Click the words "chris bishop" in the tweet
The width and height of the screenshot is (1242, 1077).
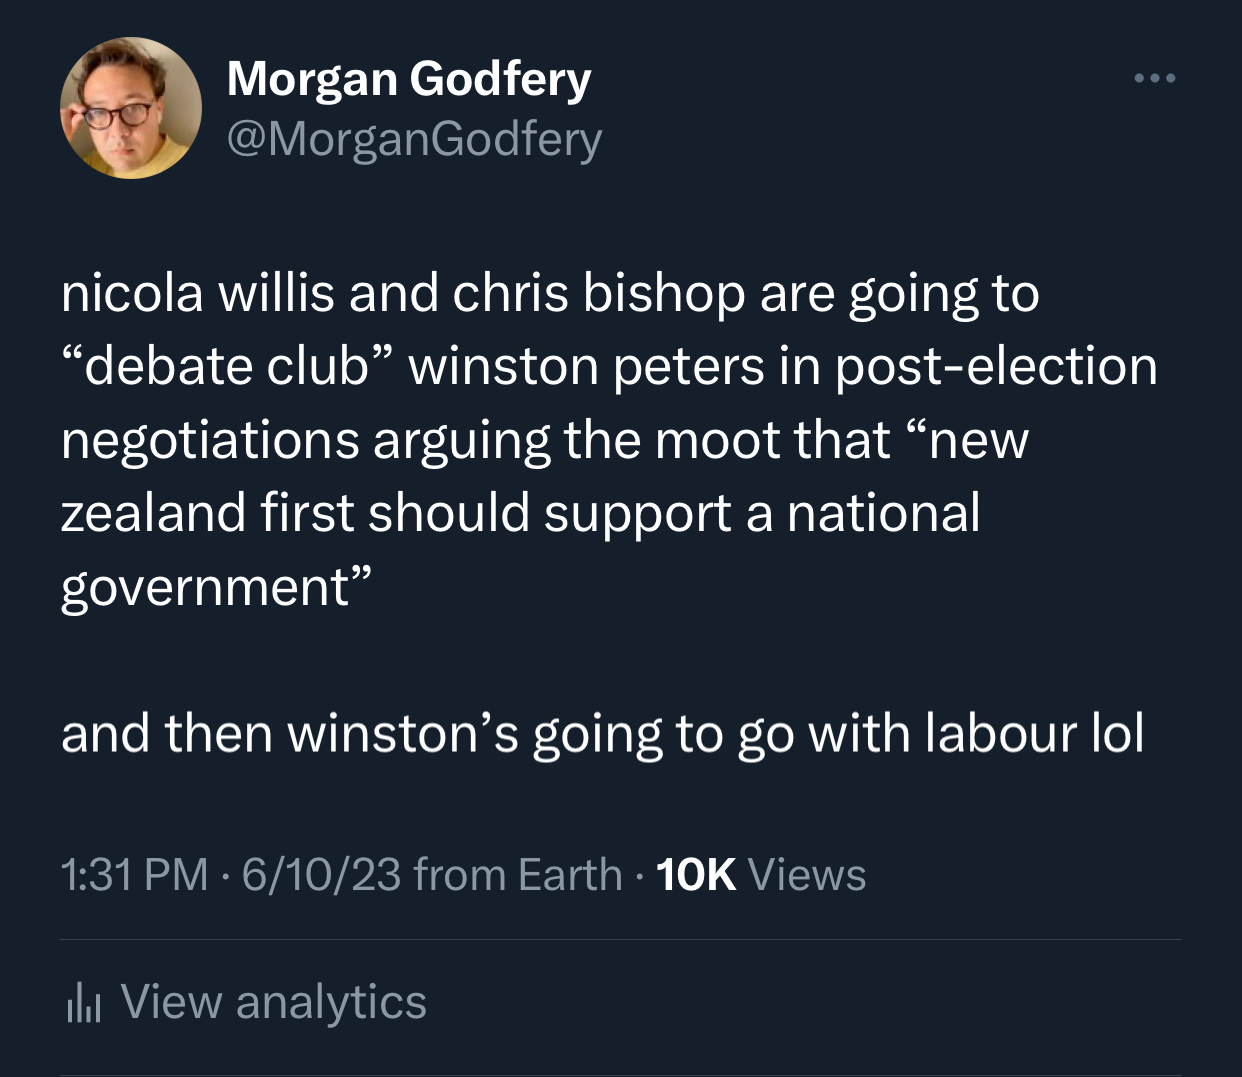pyautogui.click(x=598, y=294)
